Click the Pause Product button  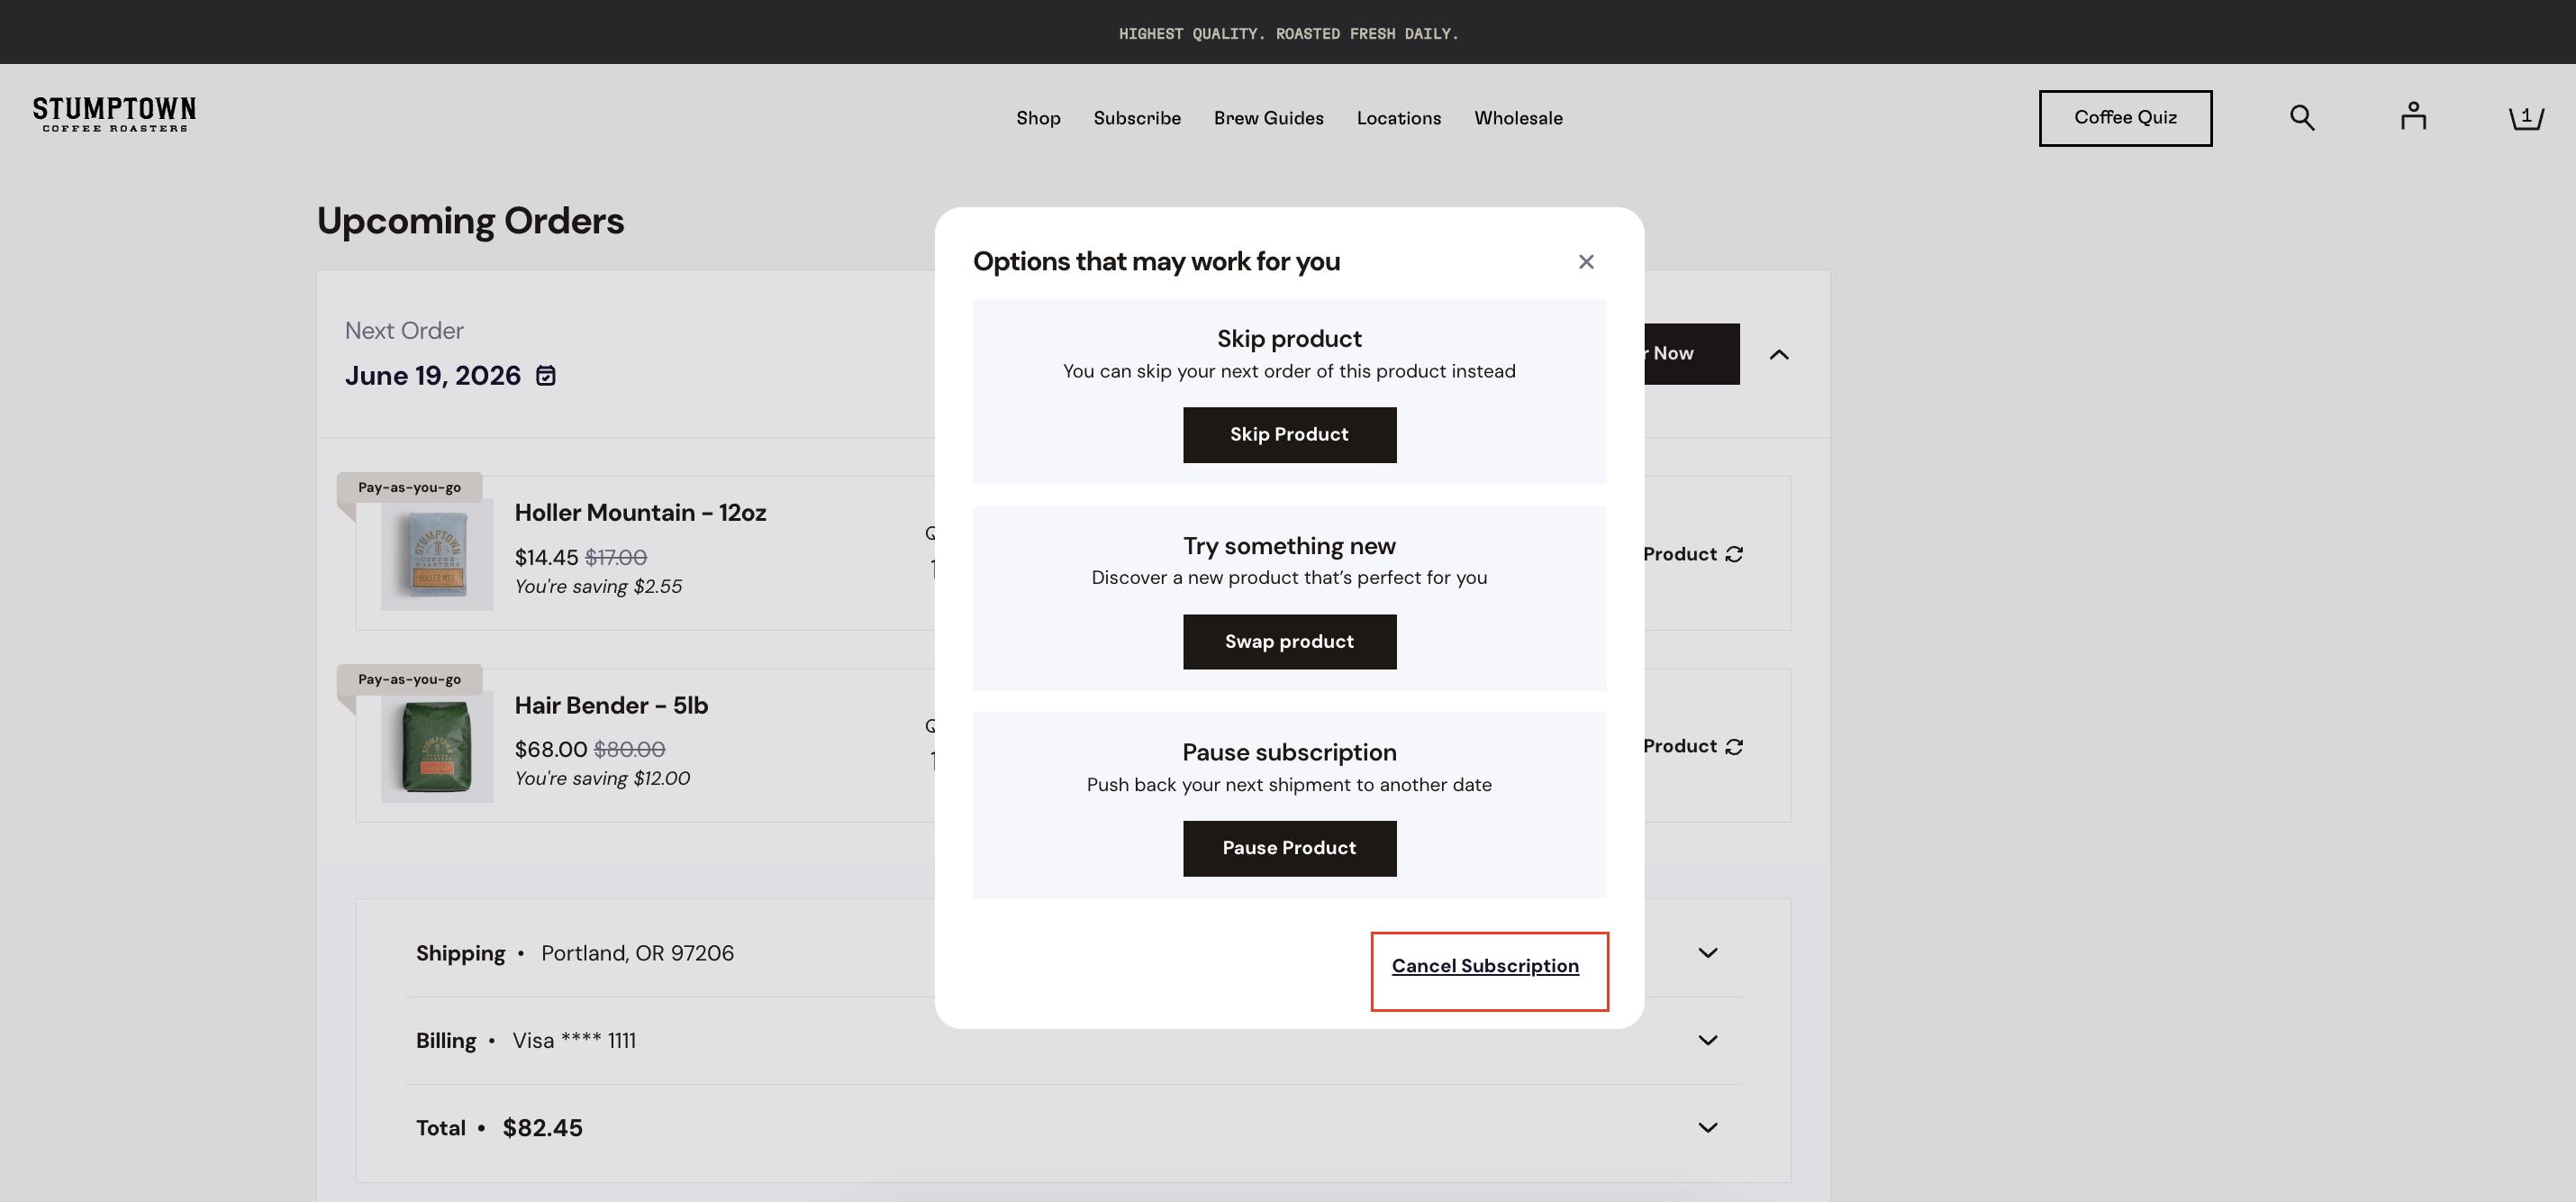coord(1289,849)
